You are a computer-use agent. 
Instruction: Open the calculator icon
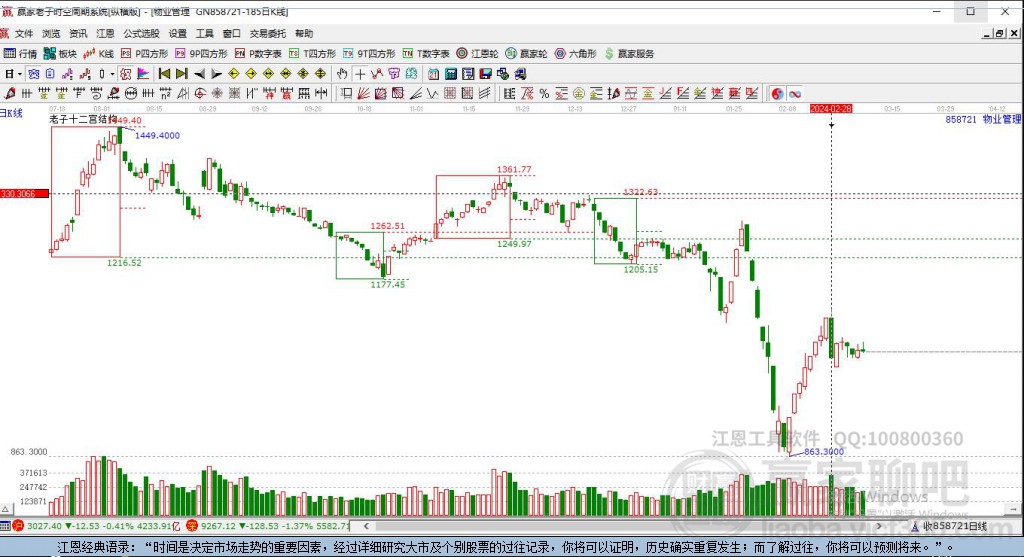click(451, 74)
